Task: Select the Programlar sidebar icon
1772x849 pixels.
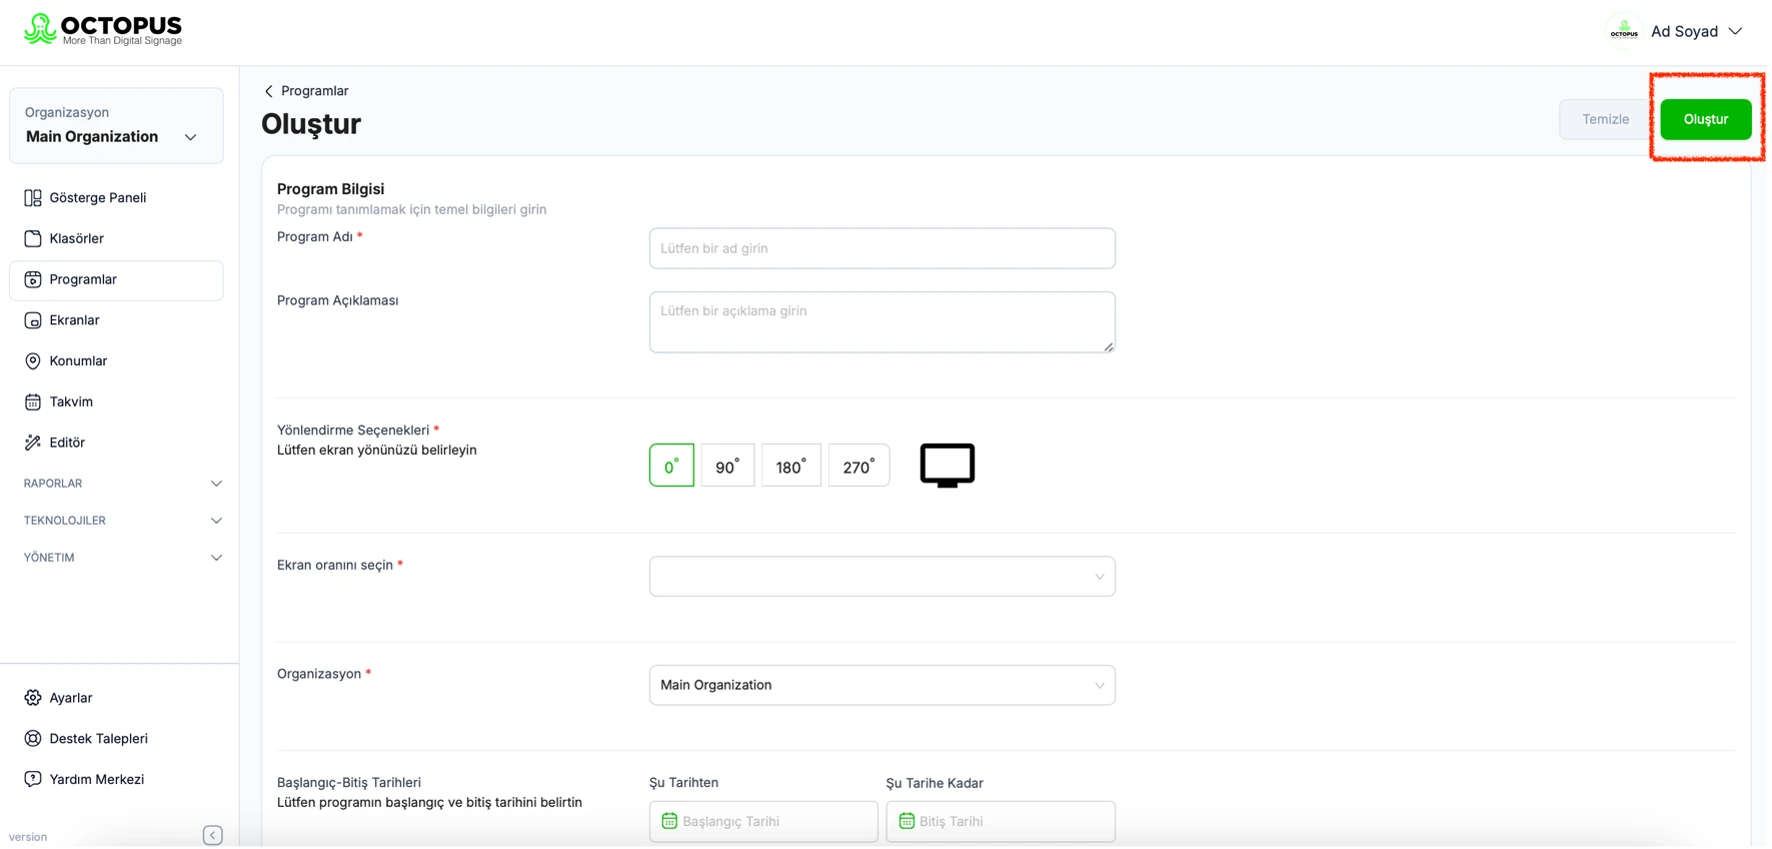Action: [33, 280]
